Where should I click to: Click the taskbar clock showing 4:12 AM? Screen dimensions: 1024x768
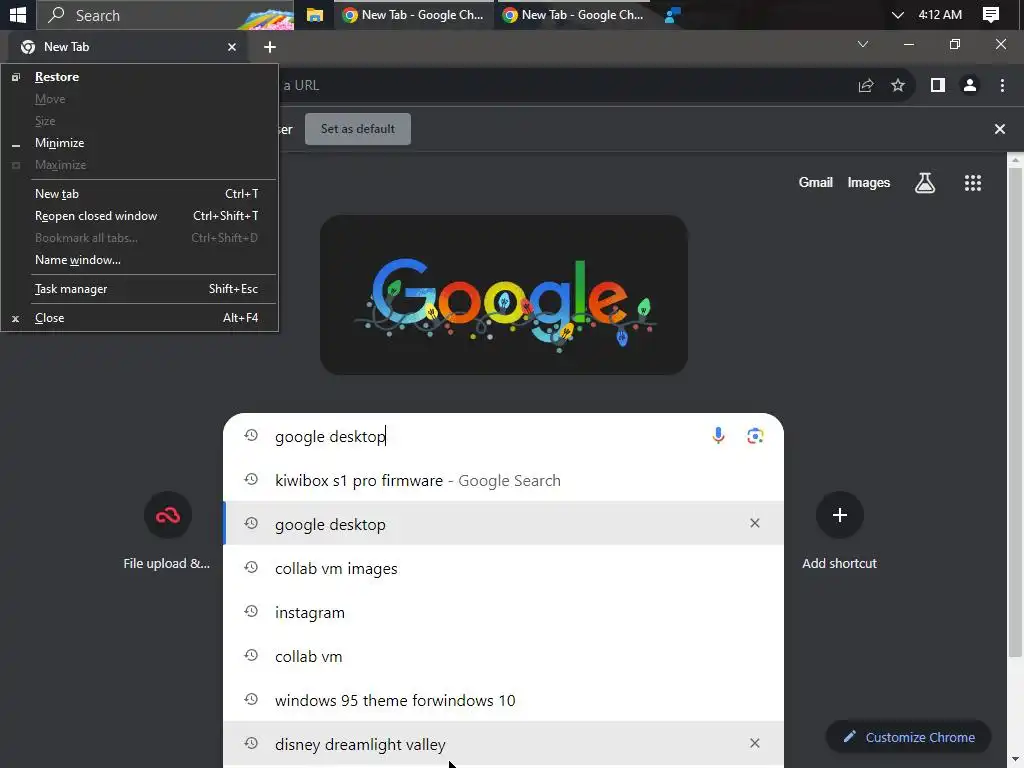click(x=940, y=14)
